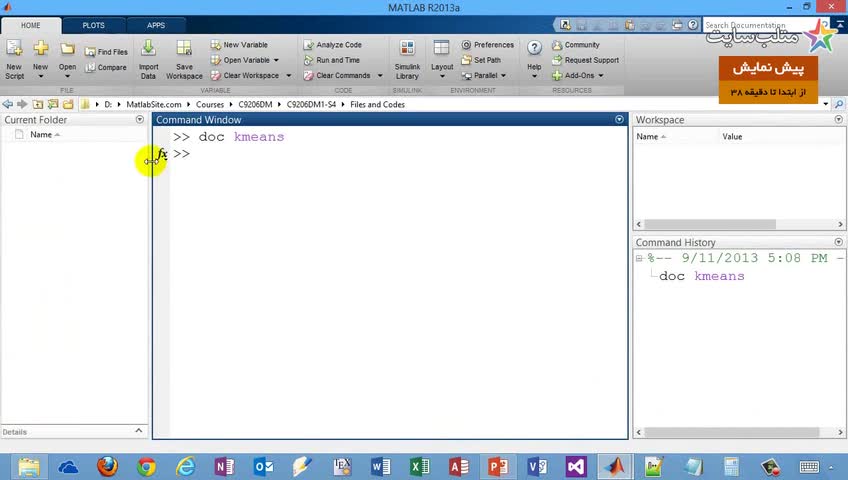Click Save Workspace icon
This screenshot has height=480, width=848.
pos(184,49)
